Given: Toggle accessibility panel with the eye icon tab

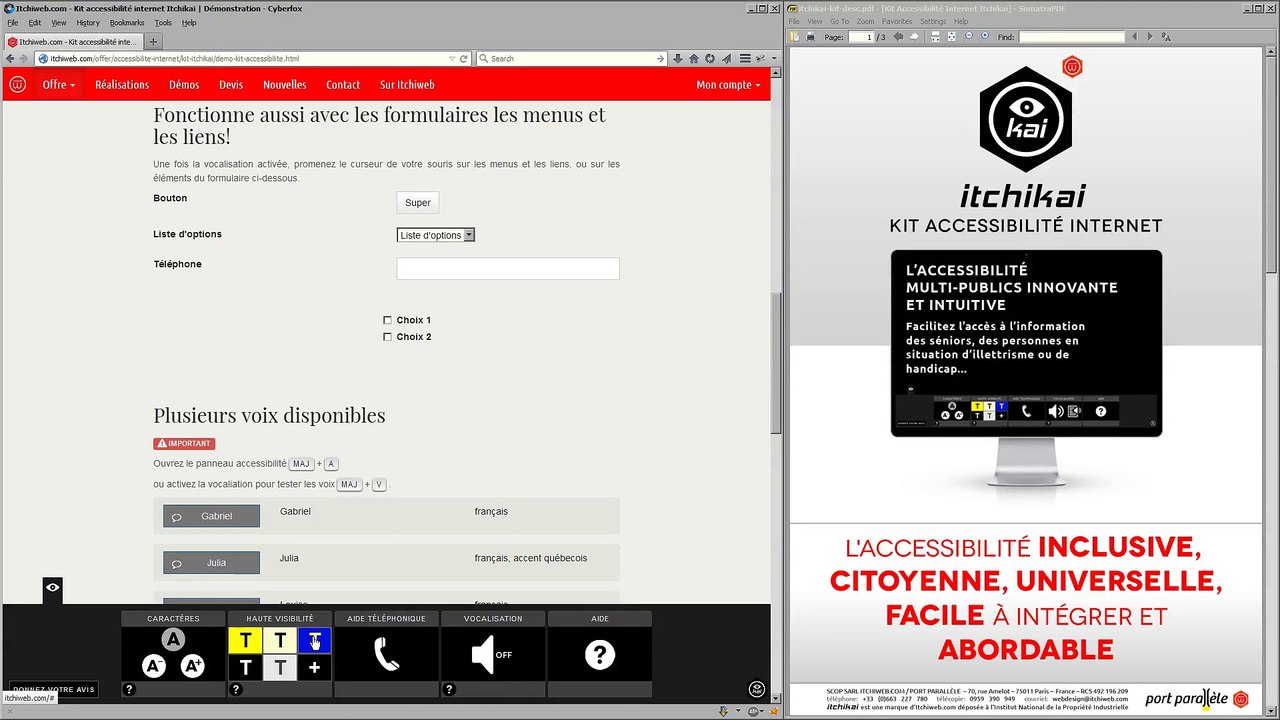Looking at the screenshot, I should tap(52, 588).
